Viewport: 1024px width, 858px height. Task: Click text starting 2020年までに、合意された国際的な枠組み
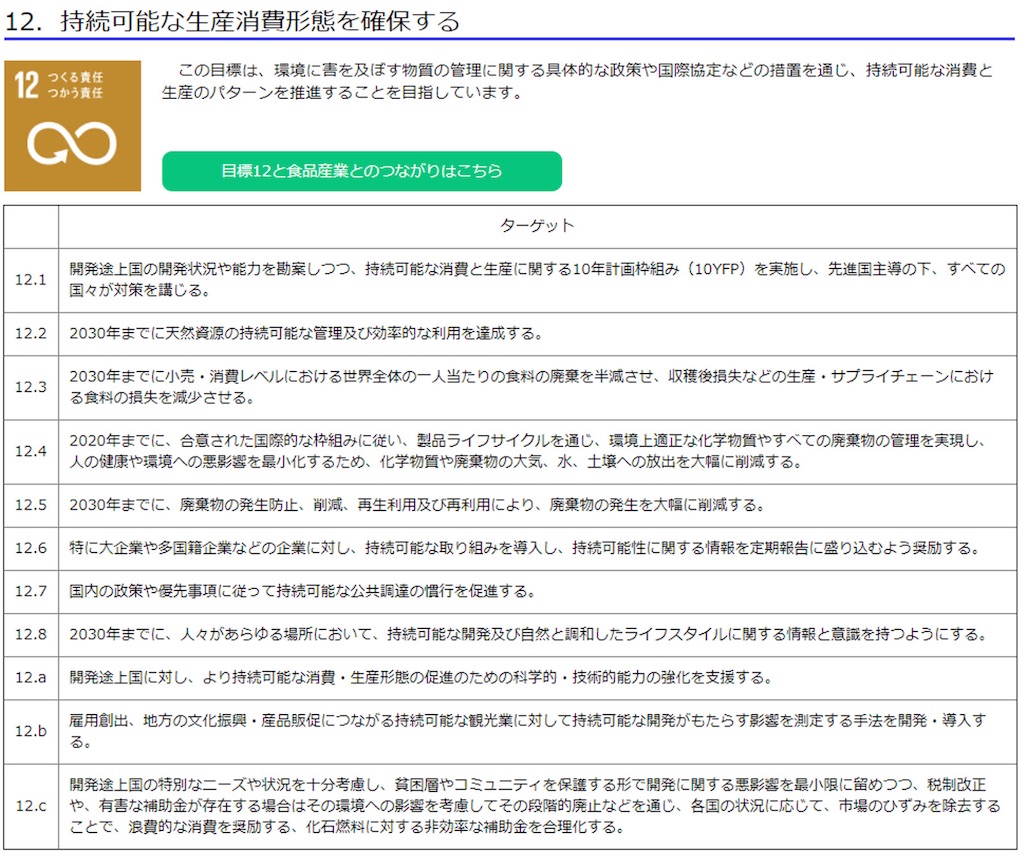click(x=529, y=451)
